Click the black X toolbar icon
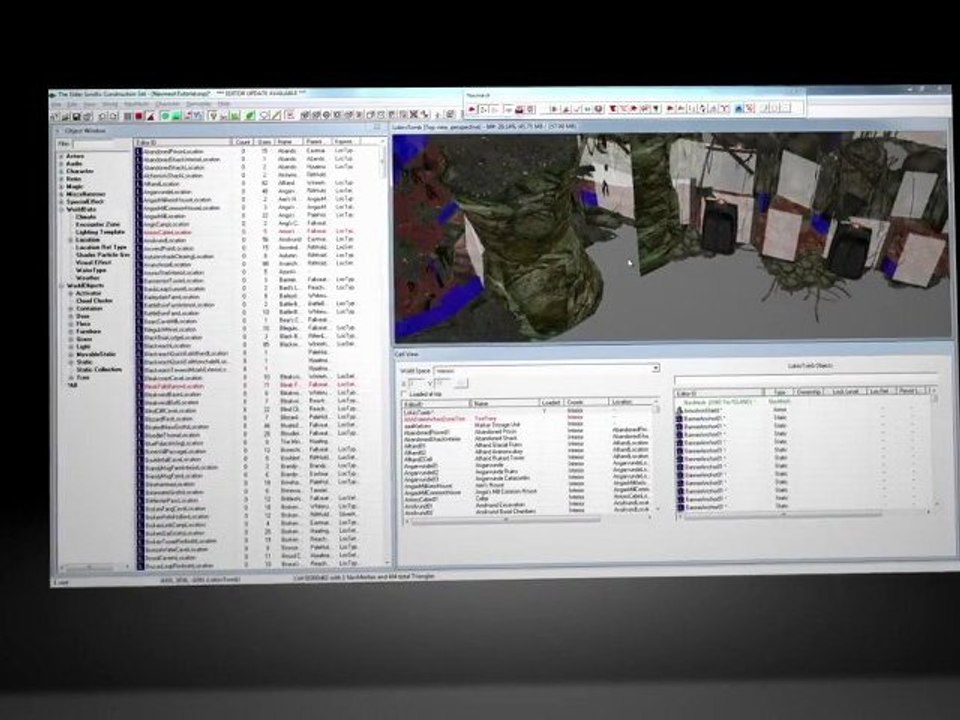This screenshot has height=720, width=960. tap(414, 114)
